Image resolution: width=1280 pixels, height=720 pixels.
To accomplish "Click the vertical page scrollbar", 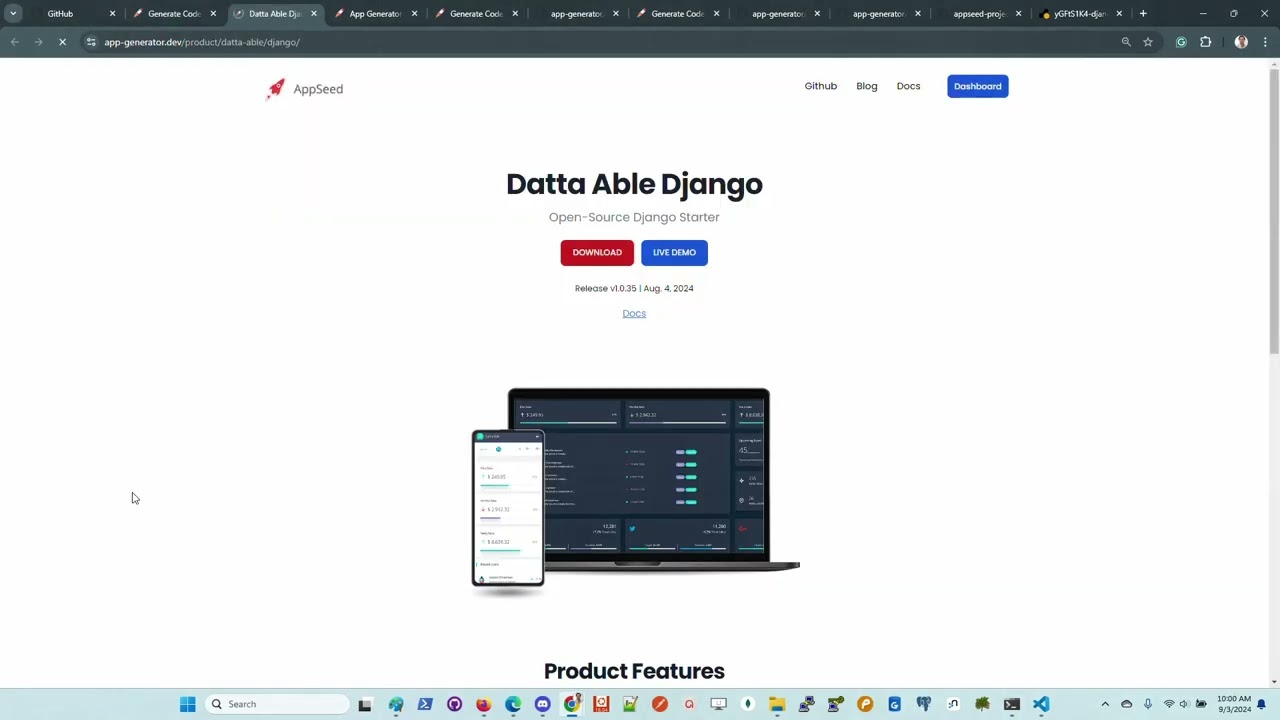I will [1273, 211].
